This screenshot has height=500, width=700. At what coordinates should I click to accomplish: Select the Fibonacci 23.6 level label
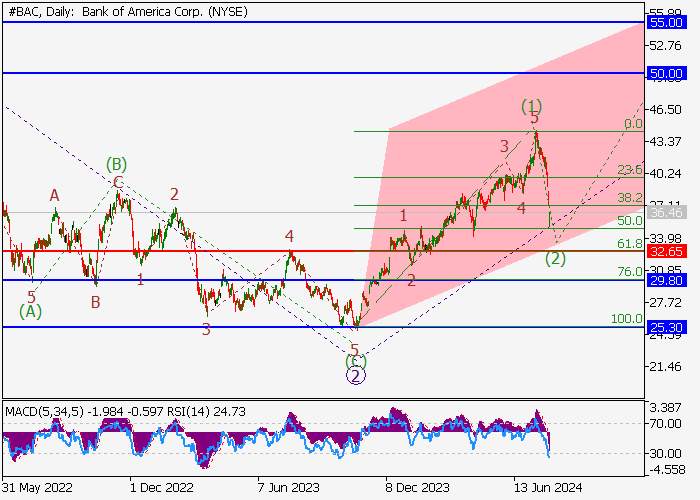[630, 170]
